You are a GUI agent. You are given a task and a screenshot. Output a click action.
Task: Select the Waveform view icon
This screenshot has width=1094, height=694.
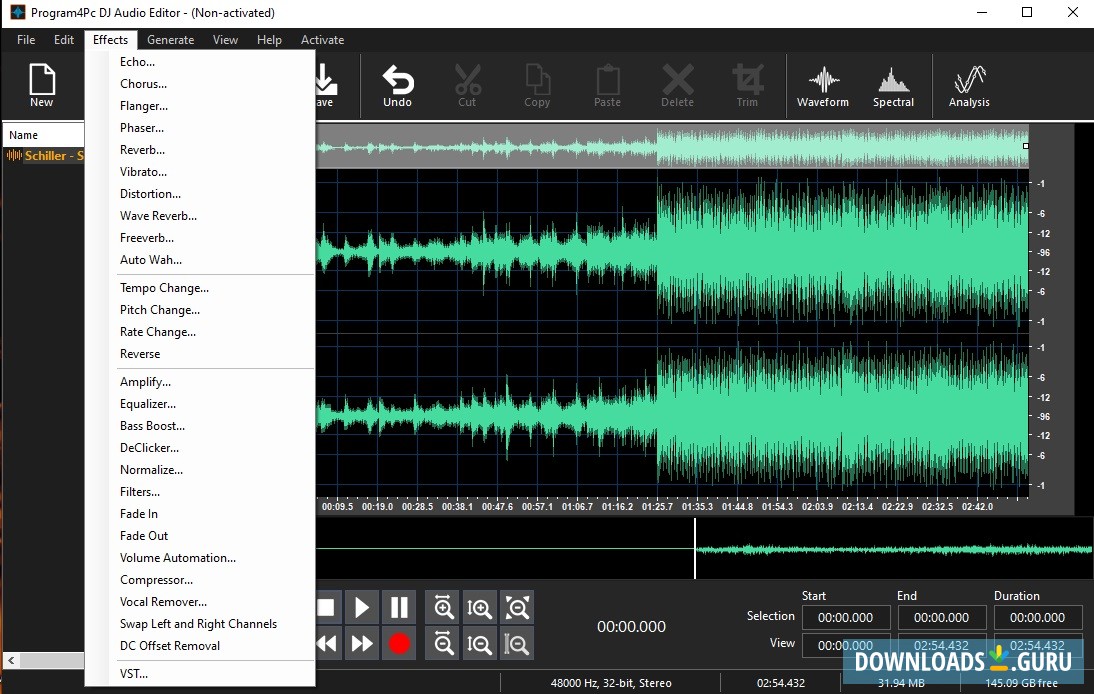822,85
